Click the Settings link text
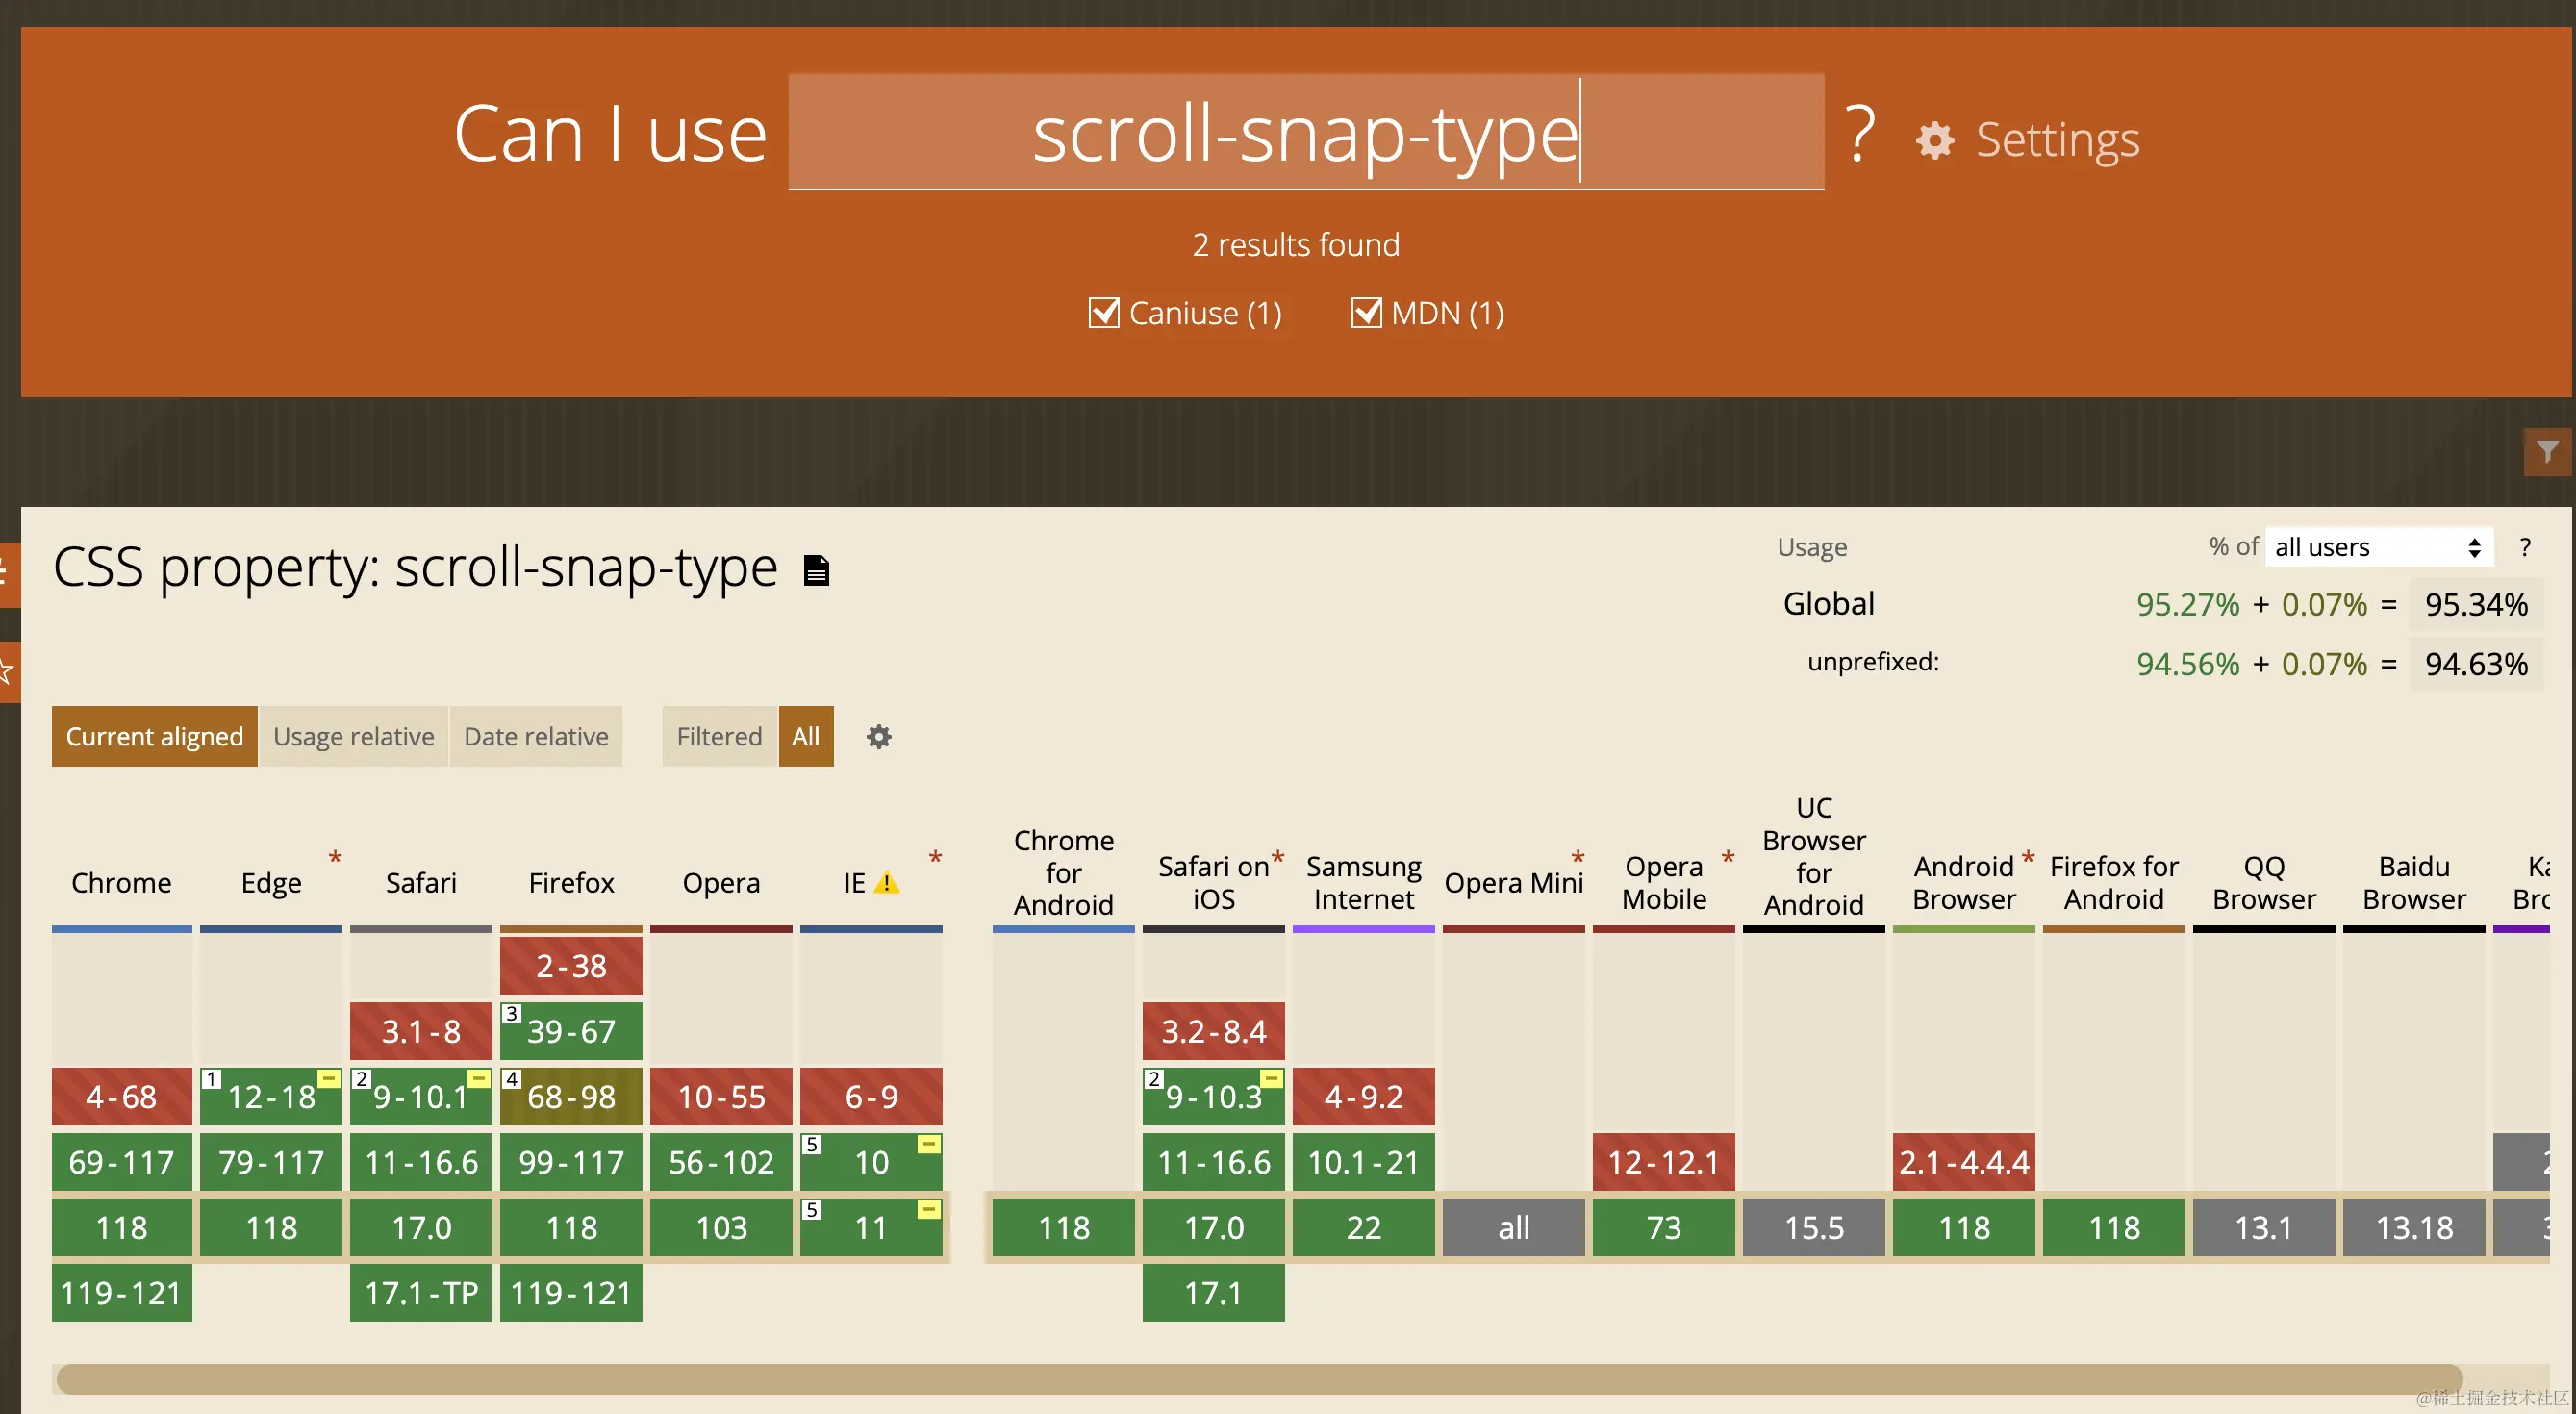The height and width of the screenshot is (1414, 2576). 2058,139
